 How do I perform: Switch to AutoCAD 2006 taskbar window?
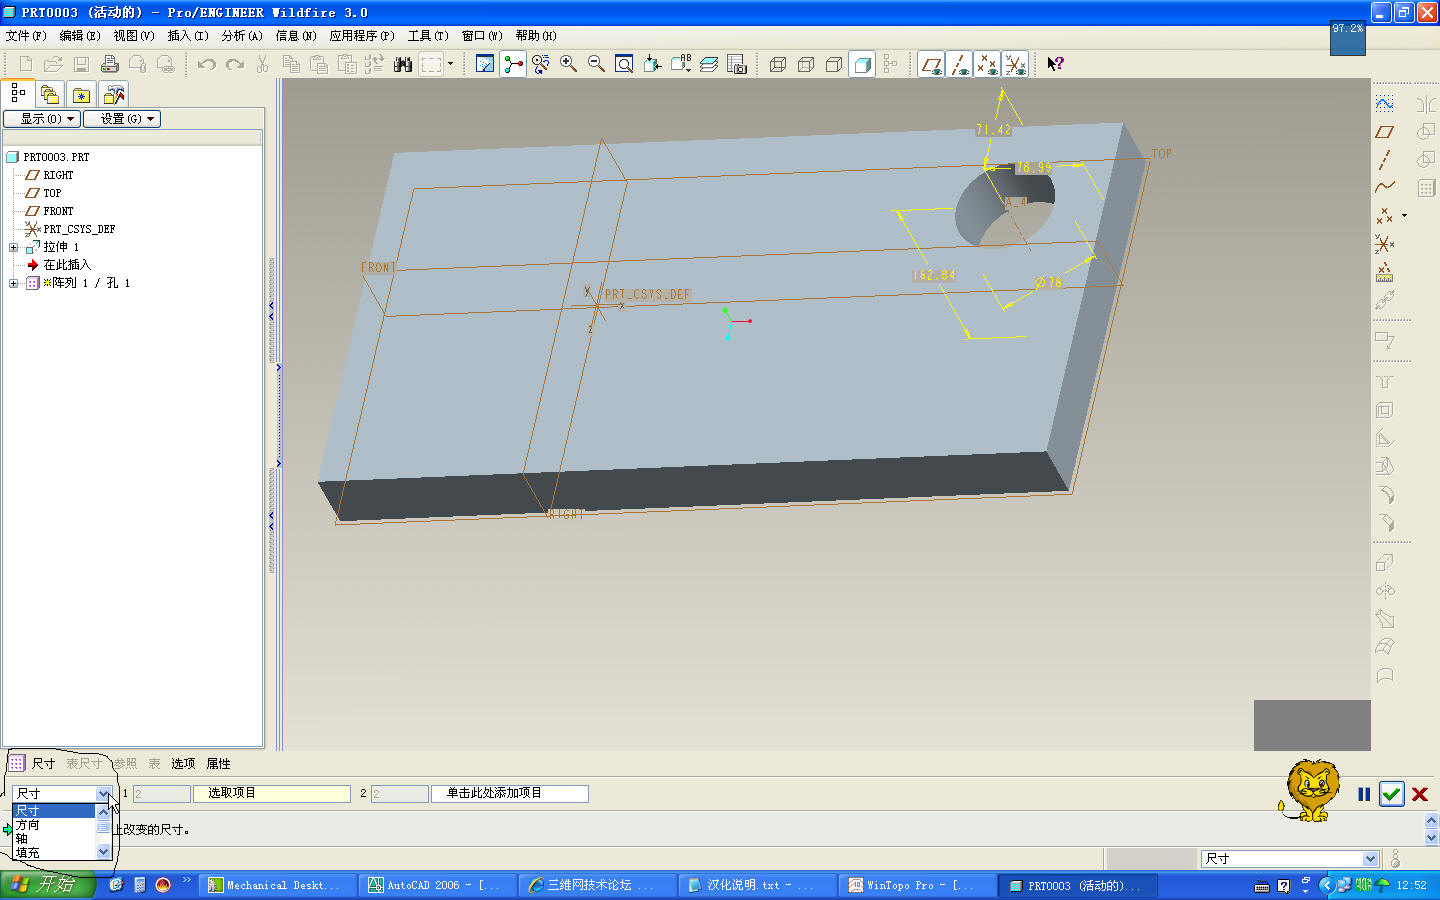pyautogui.click(x=436, y=885)
